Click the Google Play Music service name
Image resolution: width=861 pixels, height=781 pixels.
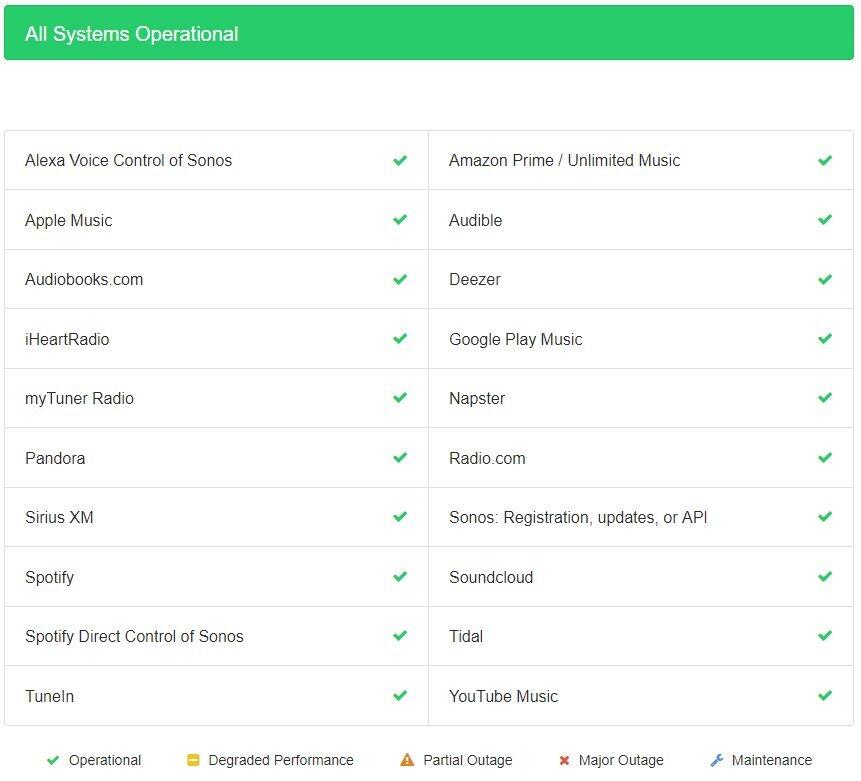[515, 339]
